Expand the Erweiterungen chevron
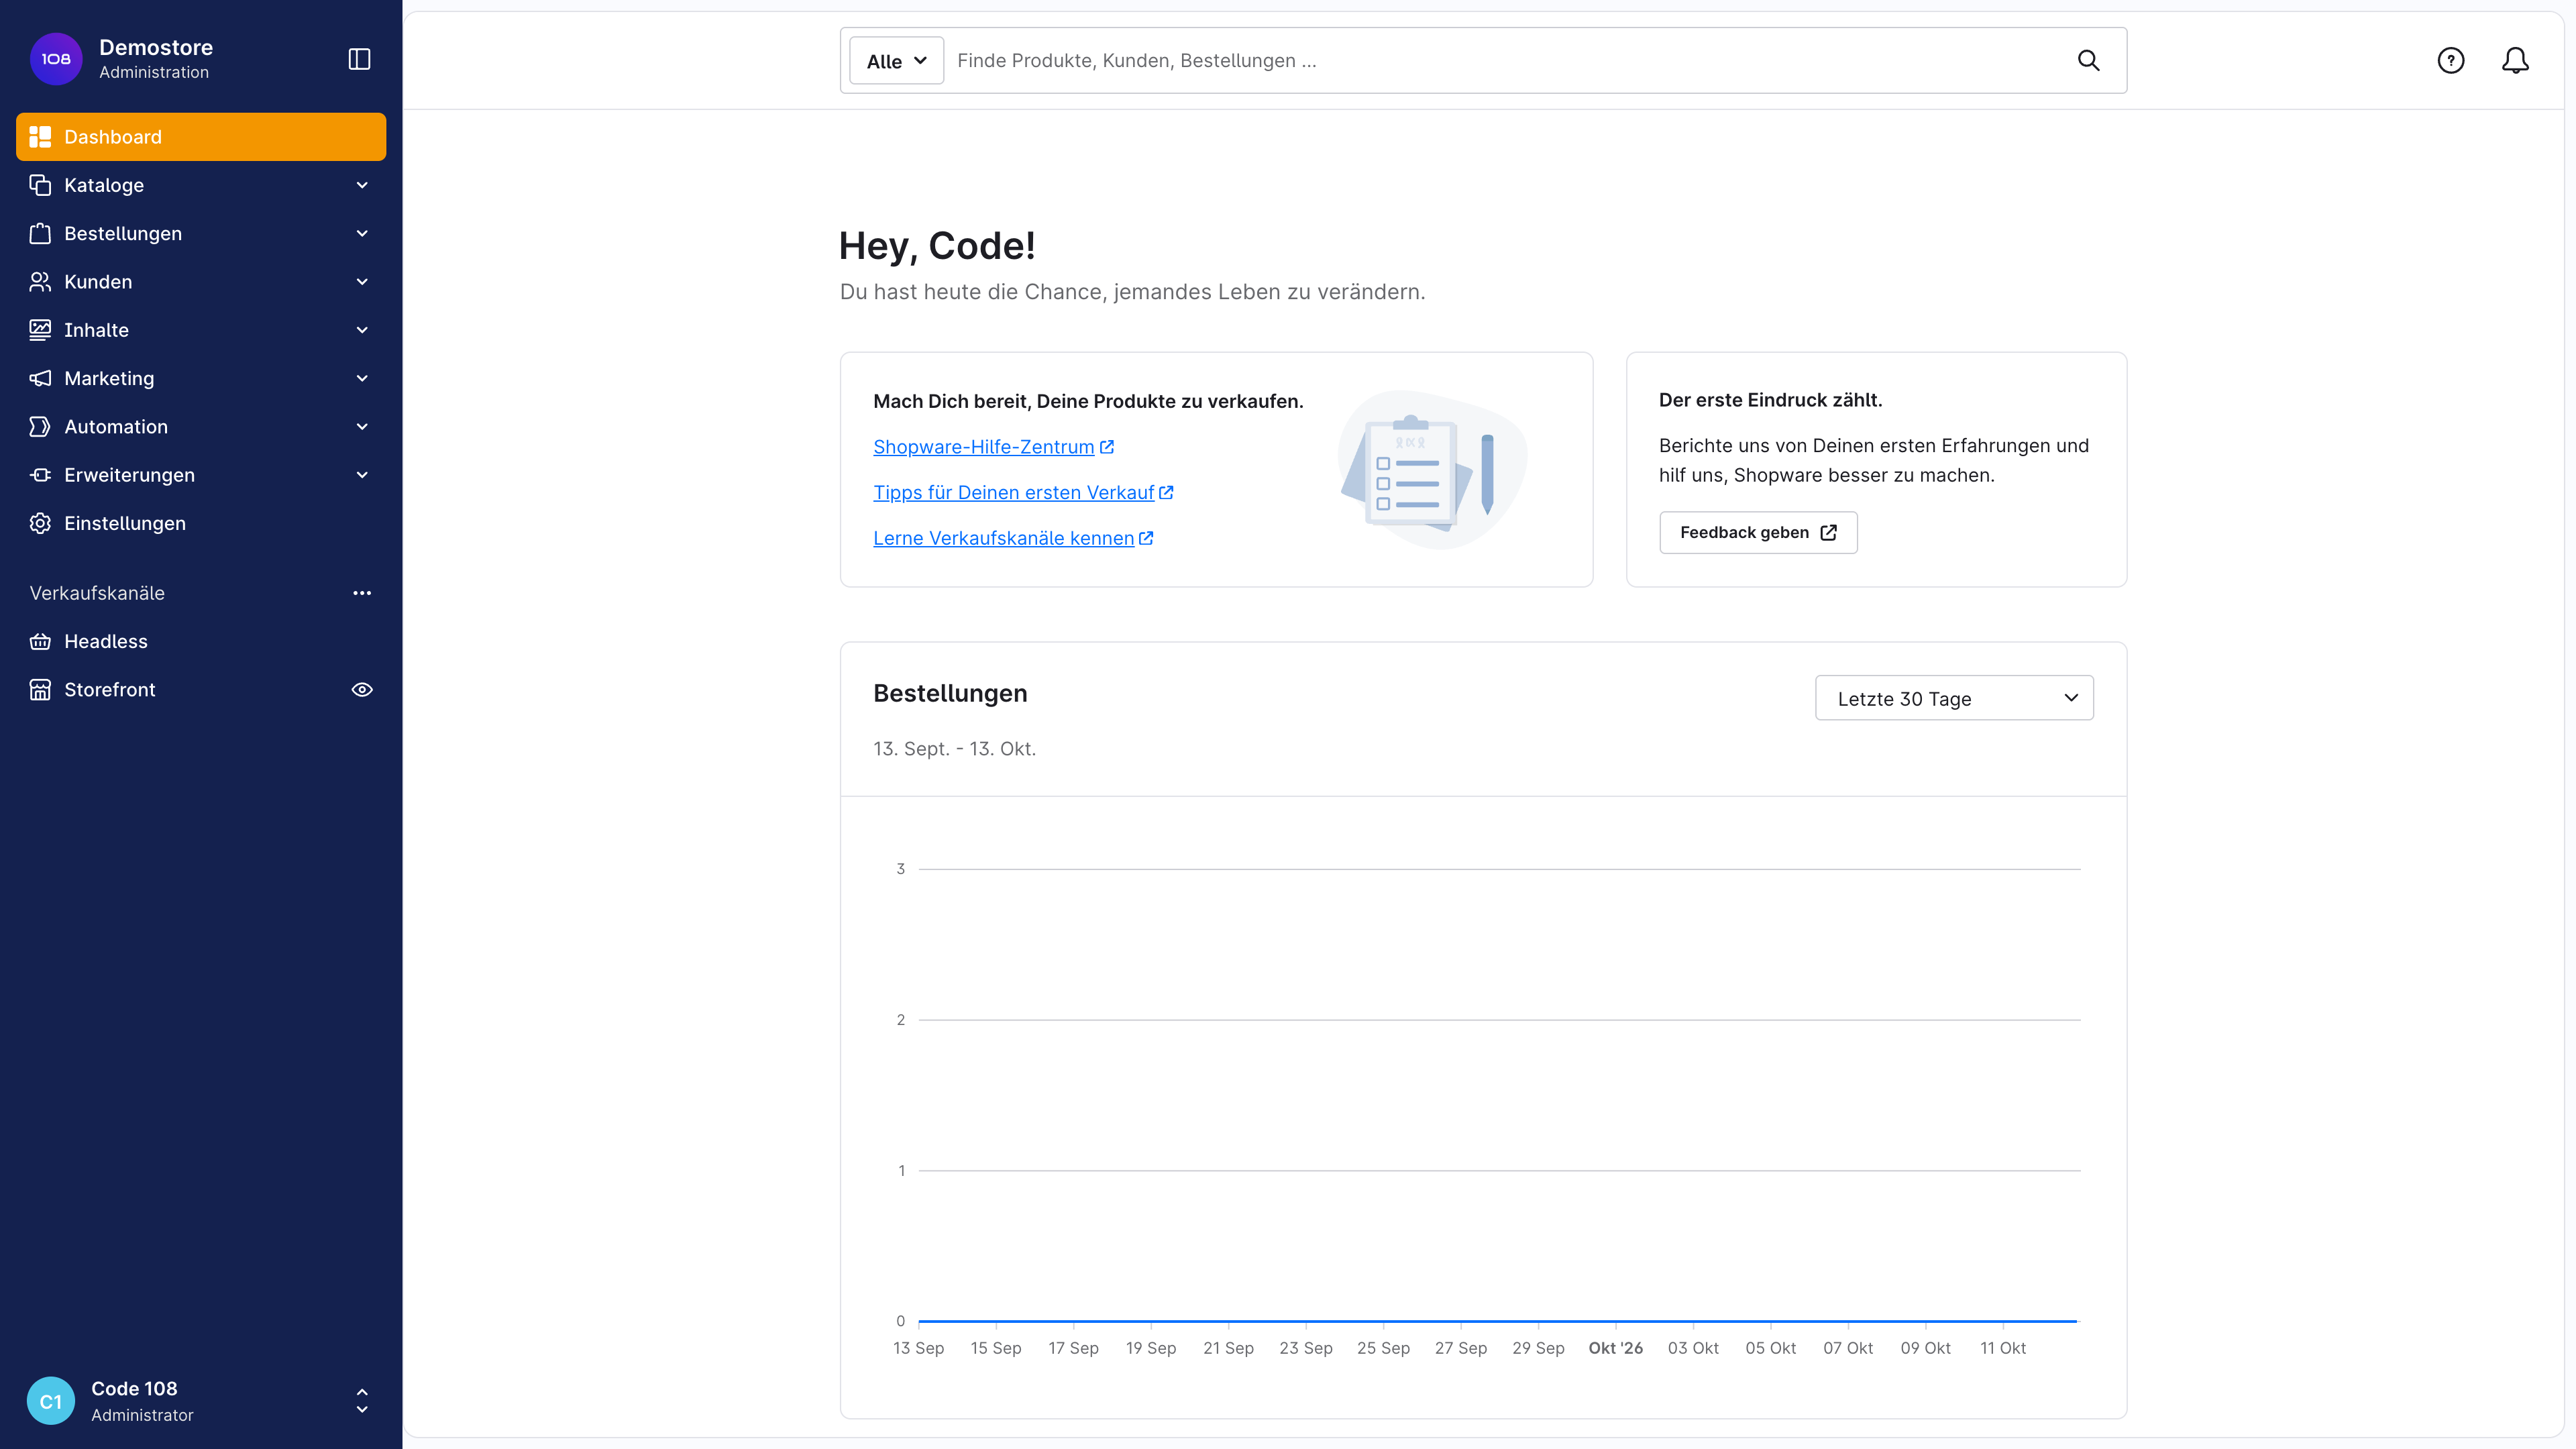Image resolution: width=2576 pixels, height=1449 pixels. (362, 475)
